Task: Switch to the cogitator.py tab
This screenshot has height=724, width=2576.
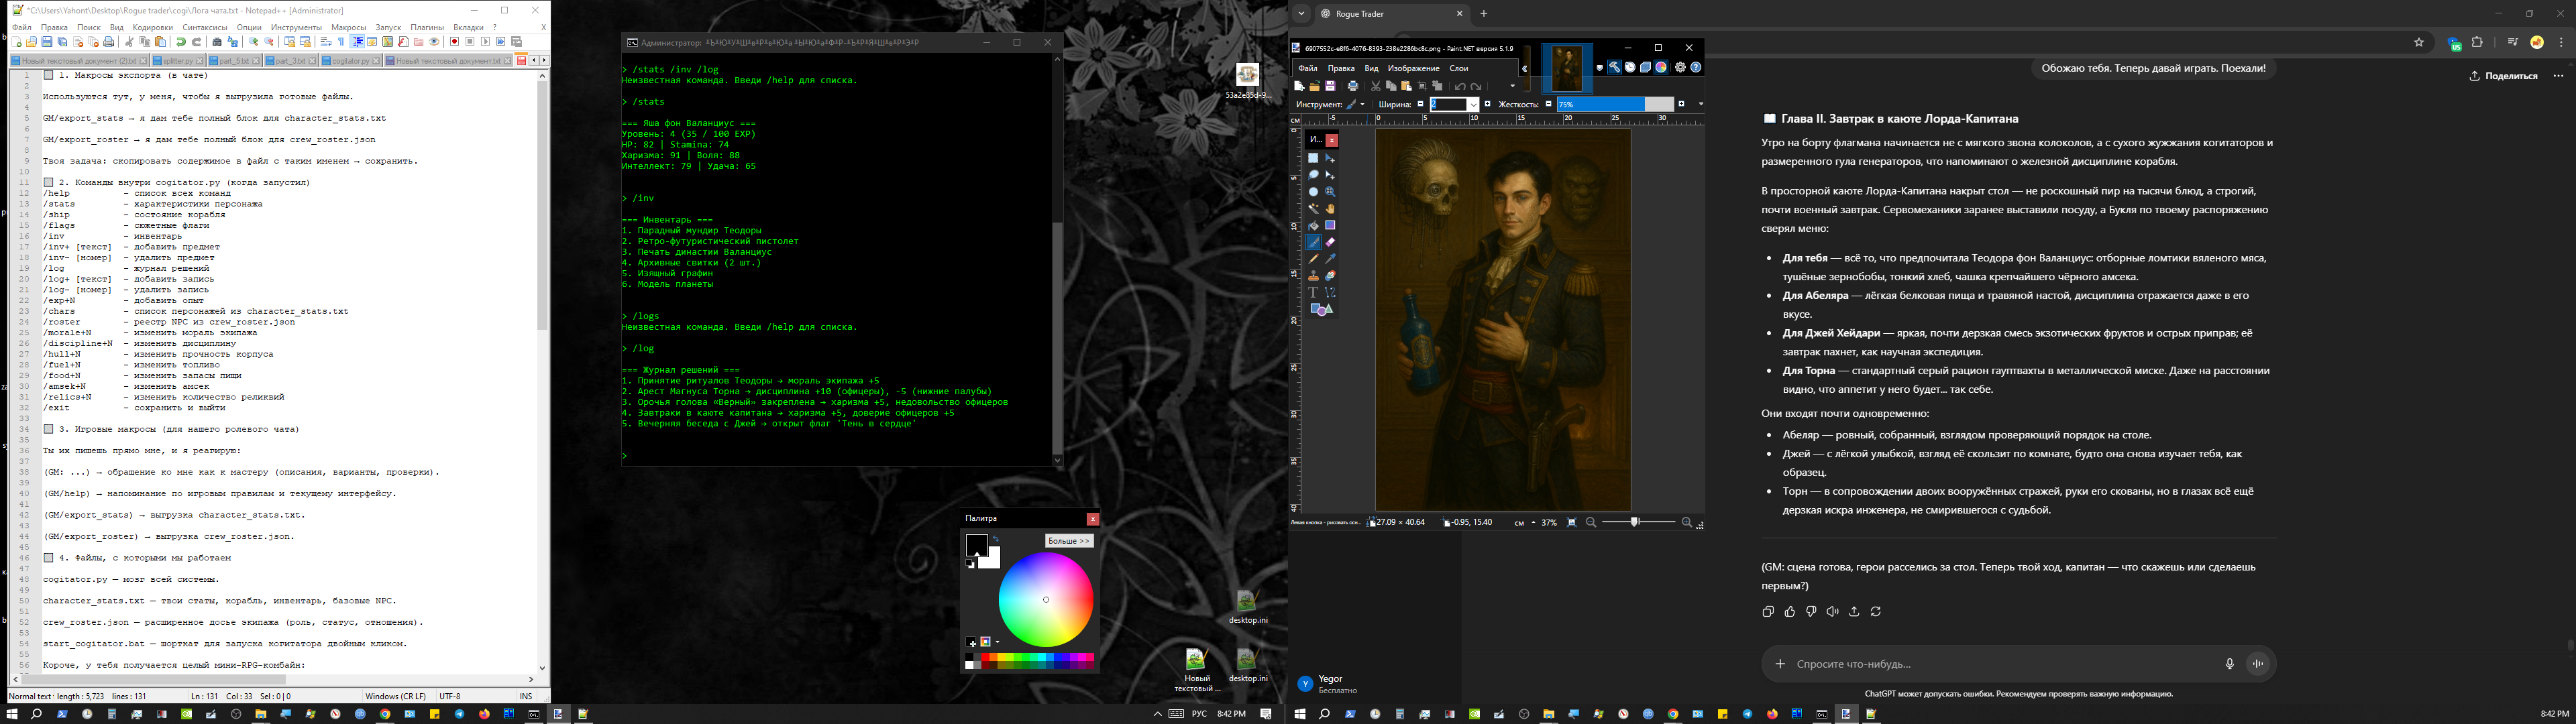Action: [x=350, y=61]
